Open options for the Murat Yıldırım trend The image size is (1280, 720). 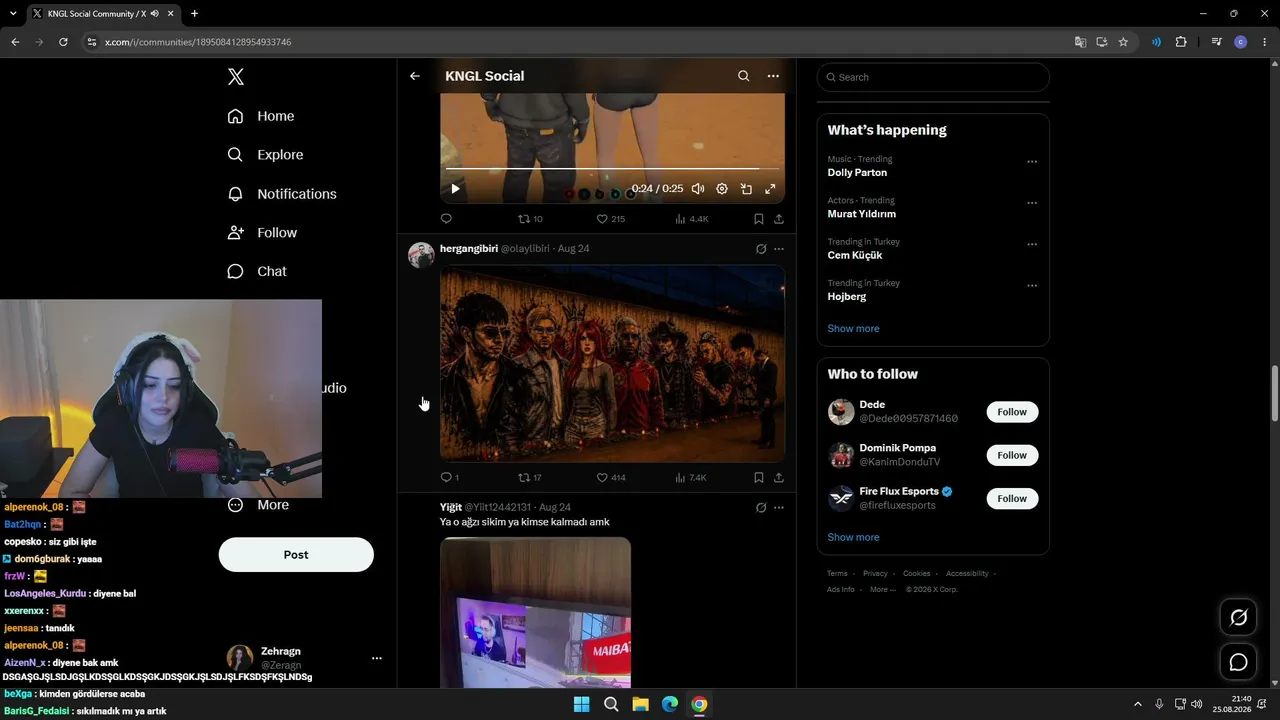click(x=1032, y=203)
